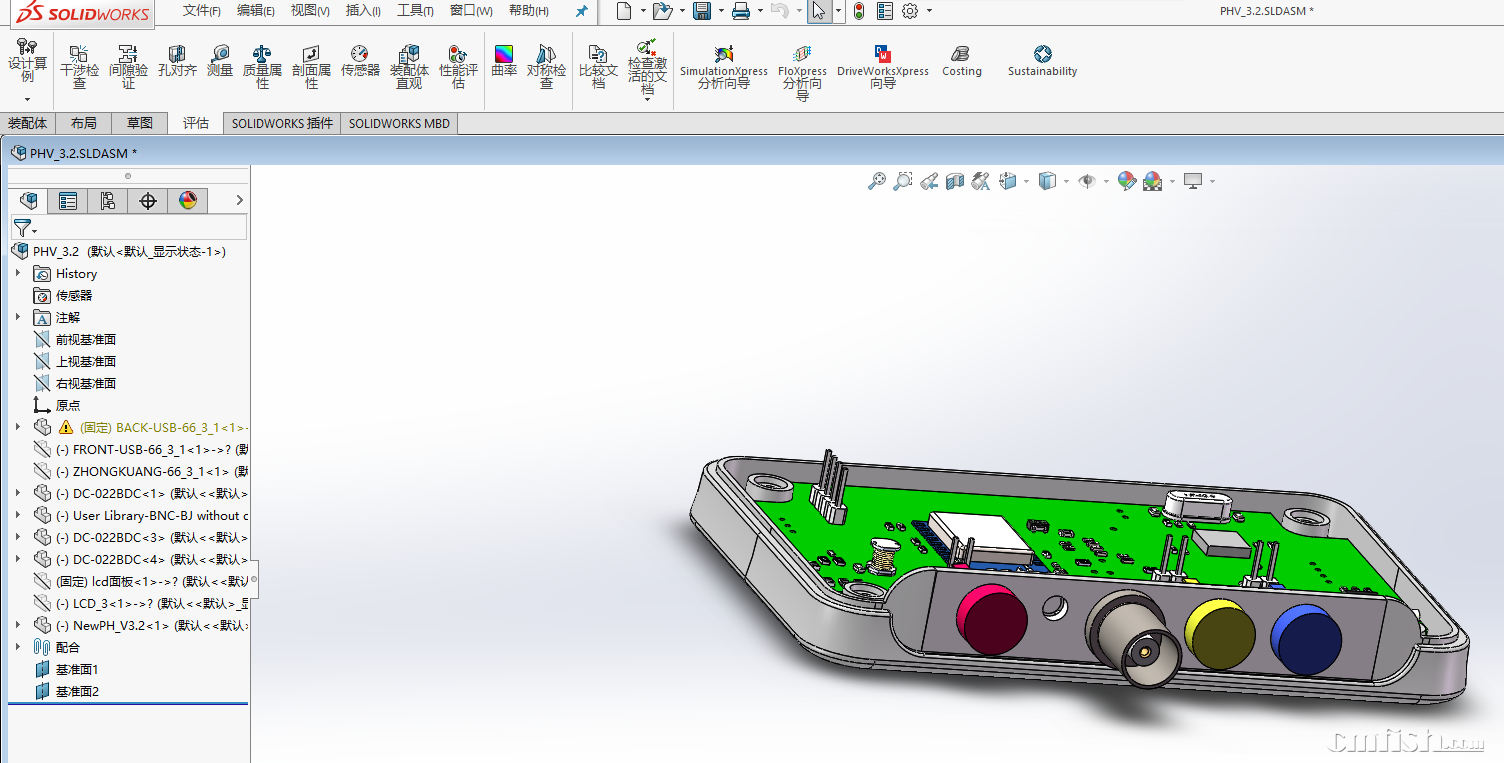Toggle the section view in view toolbar

954,181
